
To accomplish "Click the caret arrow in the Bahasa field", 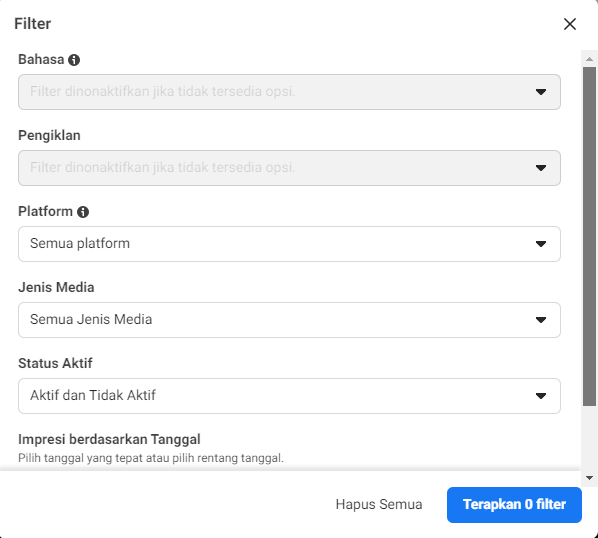I will tap(540, 92).
